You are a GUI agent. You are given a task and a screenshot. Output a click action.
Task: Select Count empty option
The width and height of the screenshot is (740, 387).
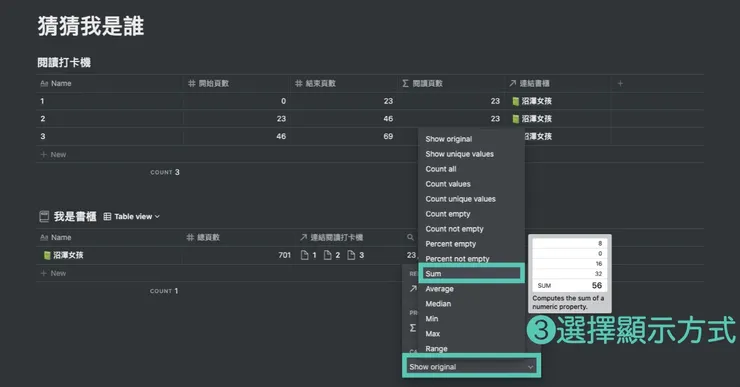coord(448,214)
